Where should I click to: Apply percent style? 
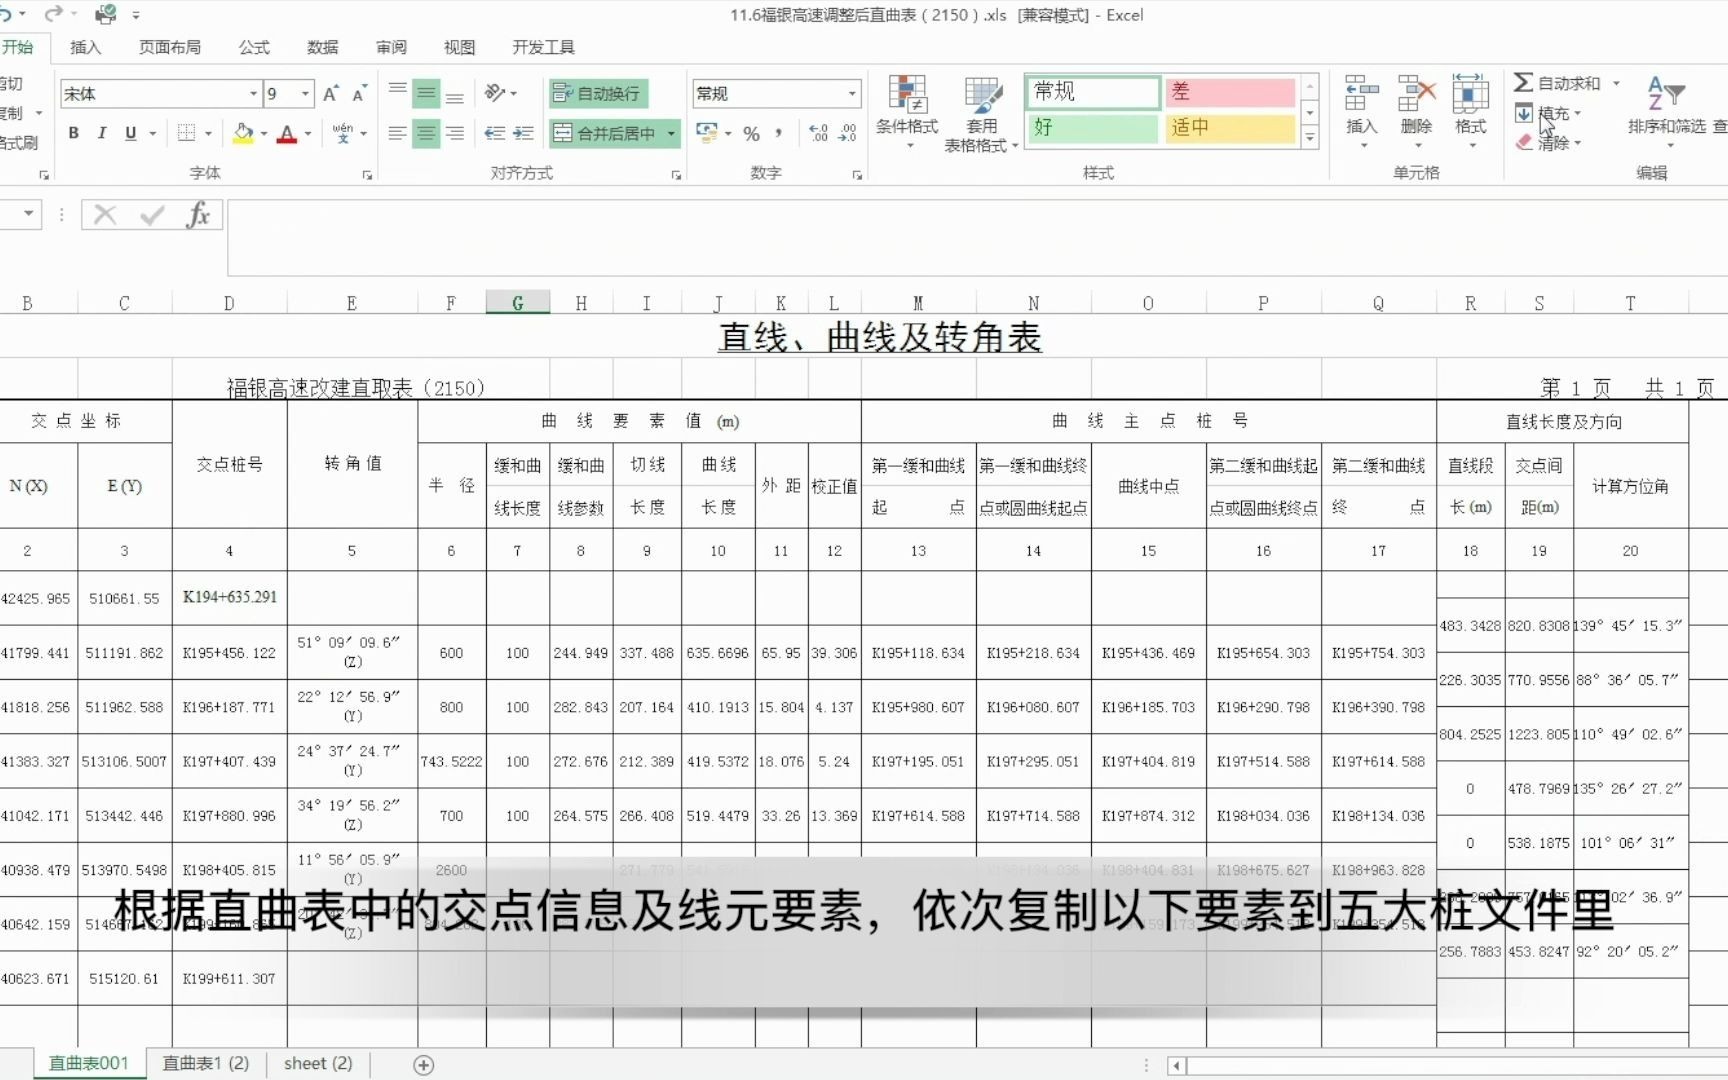(751, 133)
